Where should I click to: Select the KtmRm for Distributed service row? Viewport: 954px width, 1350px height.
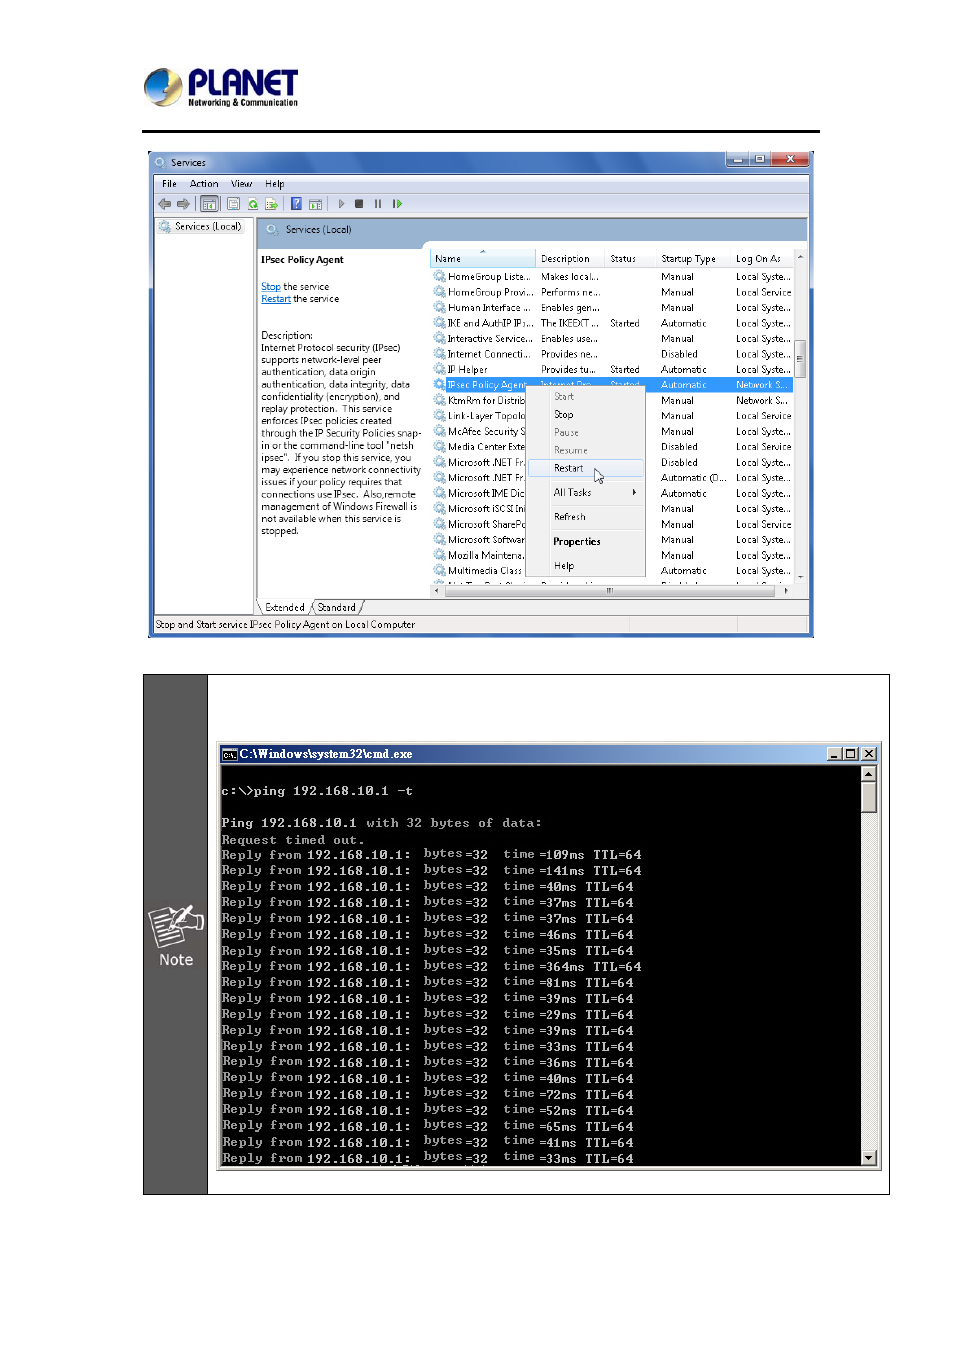[x=612, y=401]
